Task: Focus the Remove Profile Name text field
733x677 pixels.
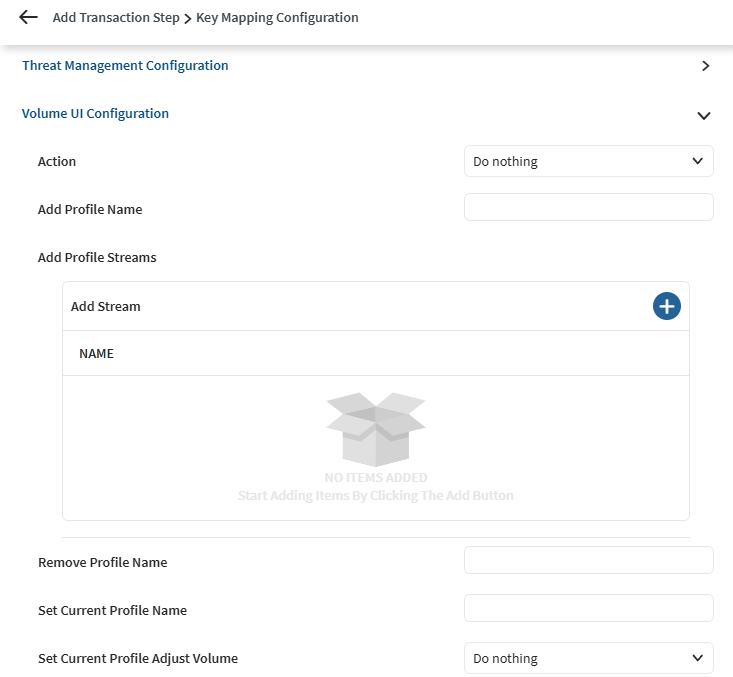Action: pos(588,560)
